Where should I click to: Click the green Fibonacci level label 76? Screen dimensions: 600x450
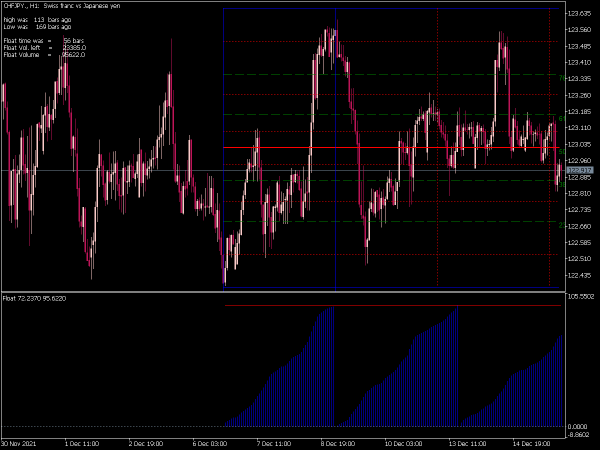coord(562,78)
